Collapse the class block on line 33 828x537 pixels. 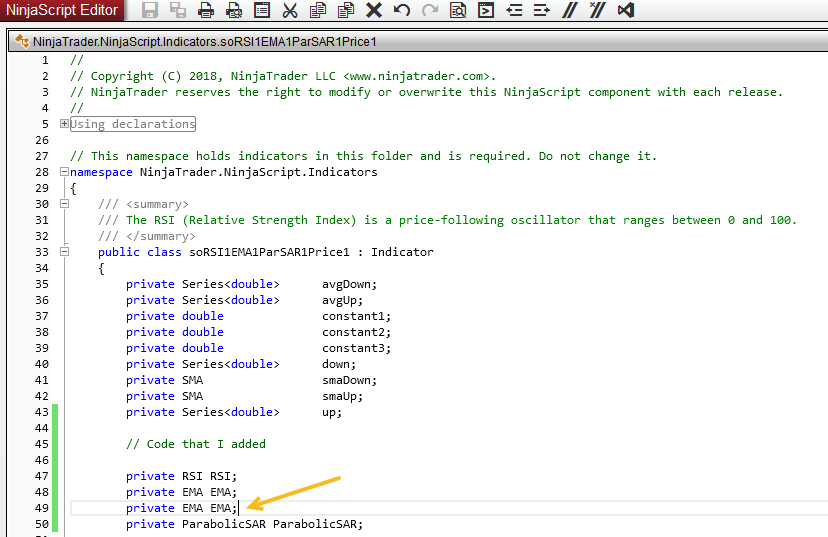[64, 252]
